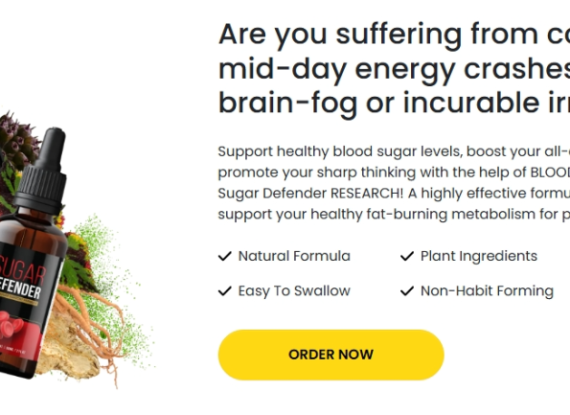Click the checkmark beside Plant Ingredients

coord(407,256)
